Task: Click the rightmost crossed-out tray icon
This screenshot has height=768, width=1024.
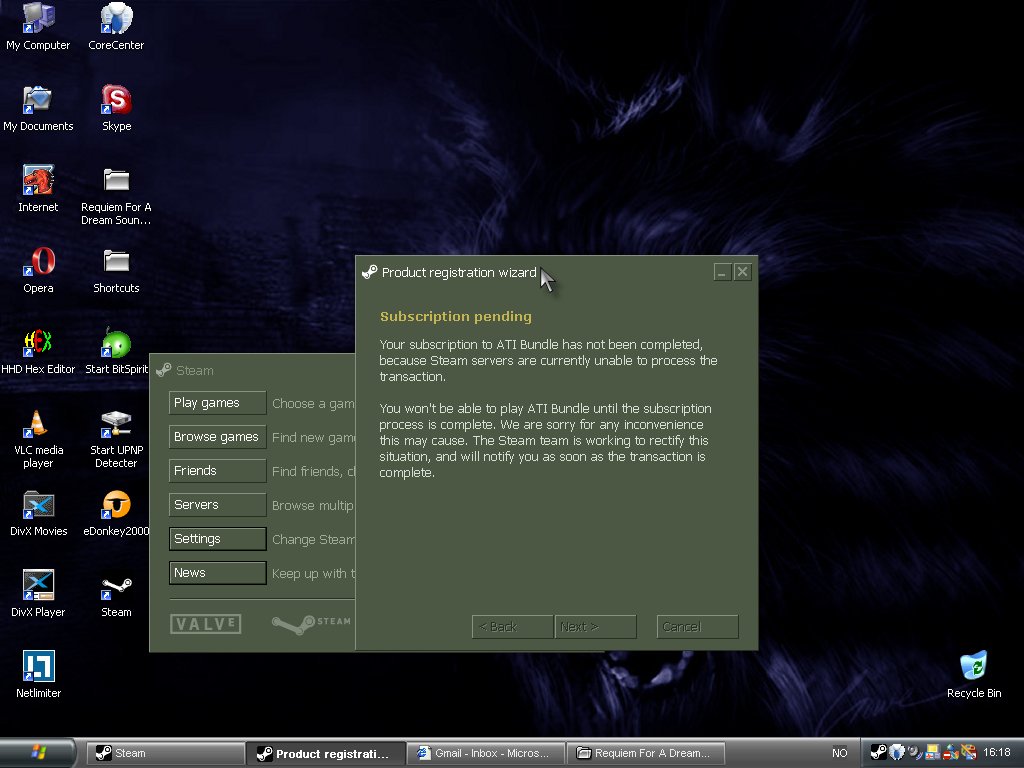Action: pos(969,752)
